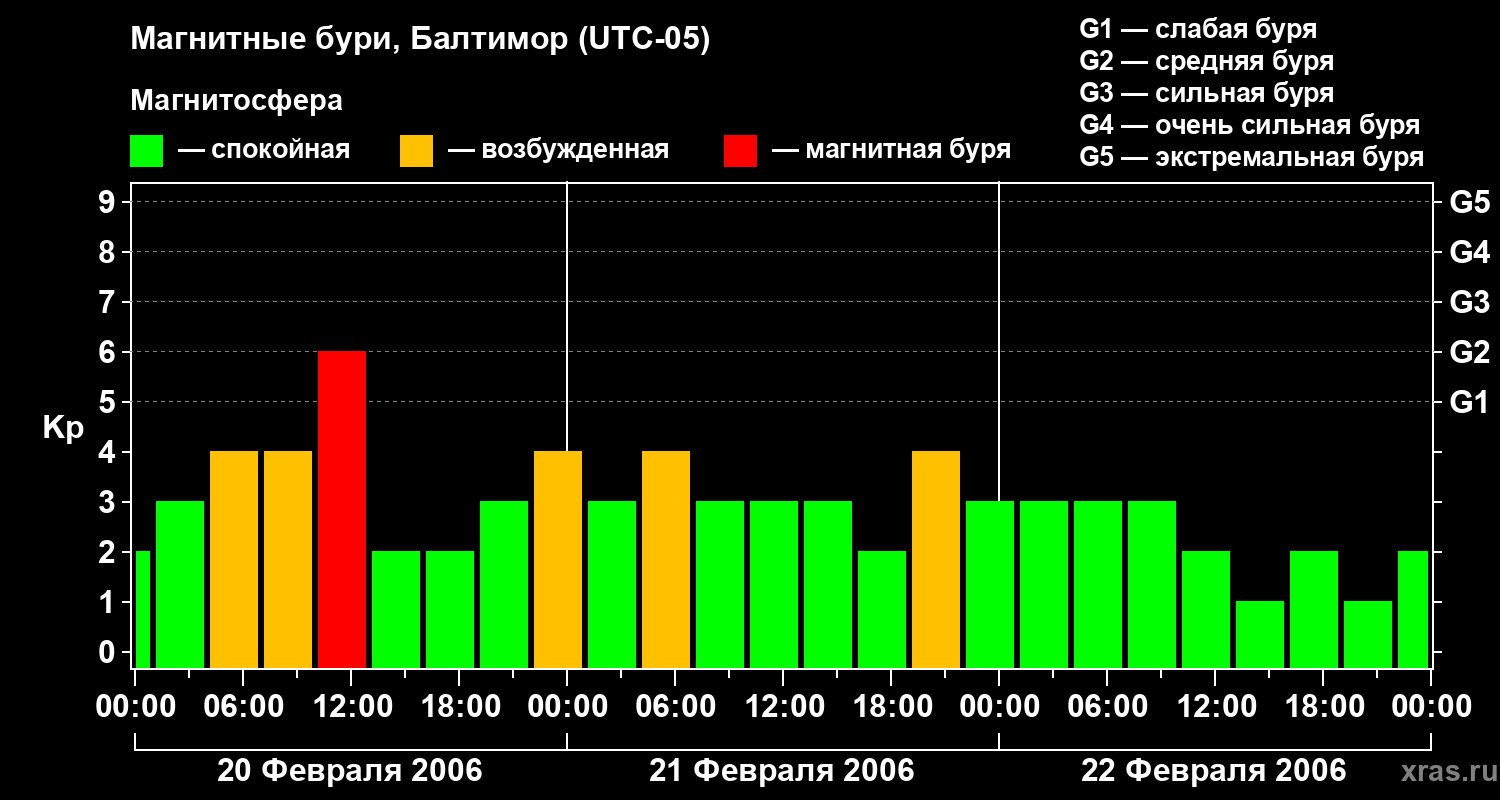Click '18:00' time label of 20 February

pyautogui.click(x=459, y=707)
